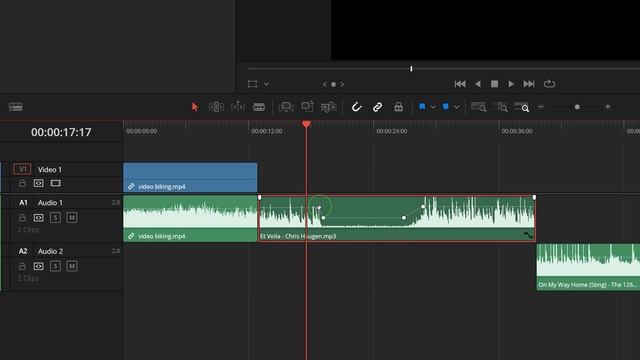Add a blue marker to timeline
Screen dimensions: 640x360
446,107
